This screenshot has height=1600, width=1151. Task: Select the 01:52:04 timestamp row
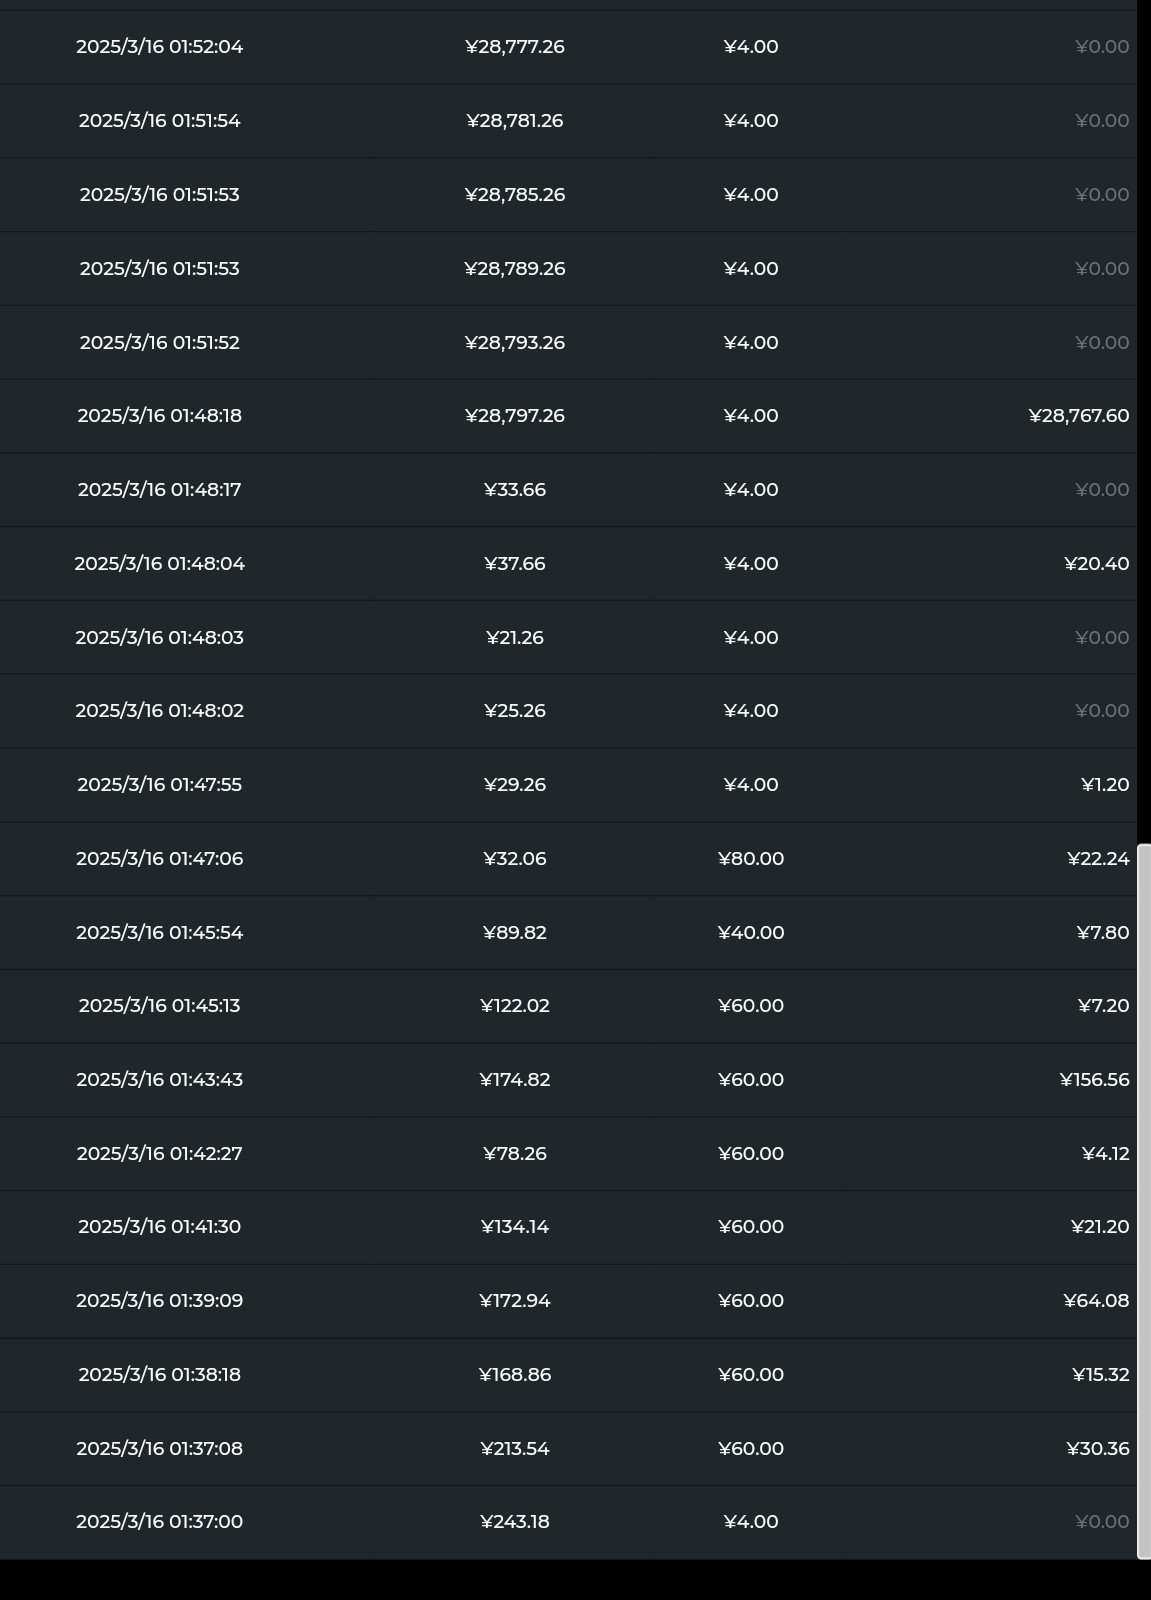point(160,47)
